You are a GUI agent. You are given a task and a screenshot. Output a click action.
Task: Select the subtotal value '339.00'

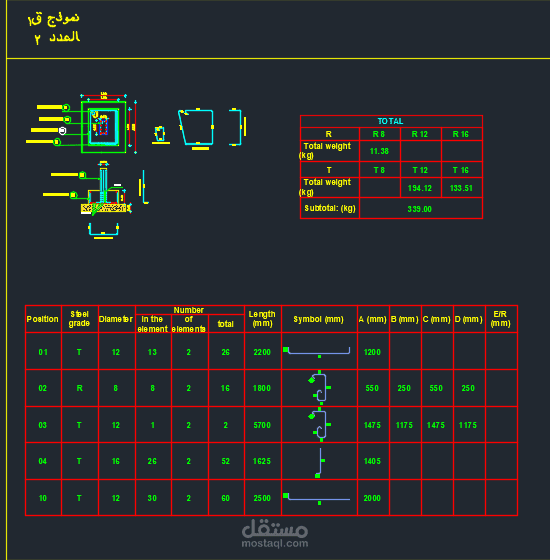(420, 209)
